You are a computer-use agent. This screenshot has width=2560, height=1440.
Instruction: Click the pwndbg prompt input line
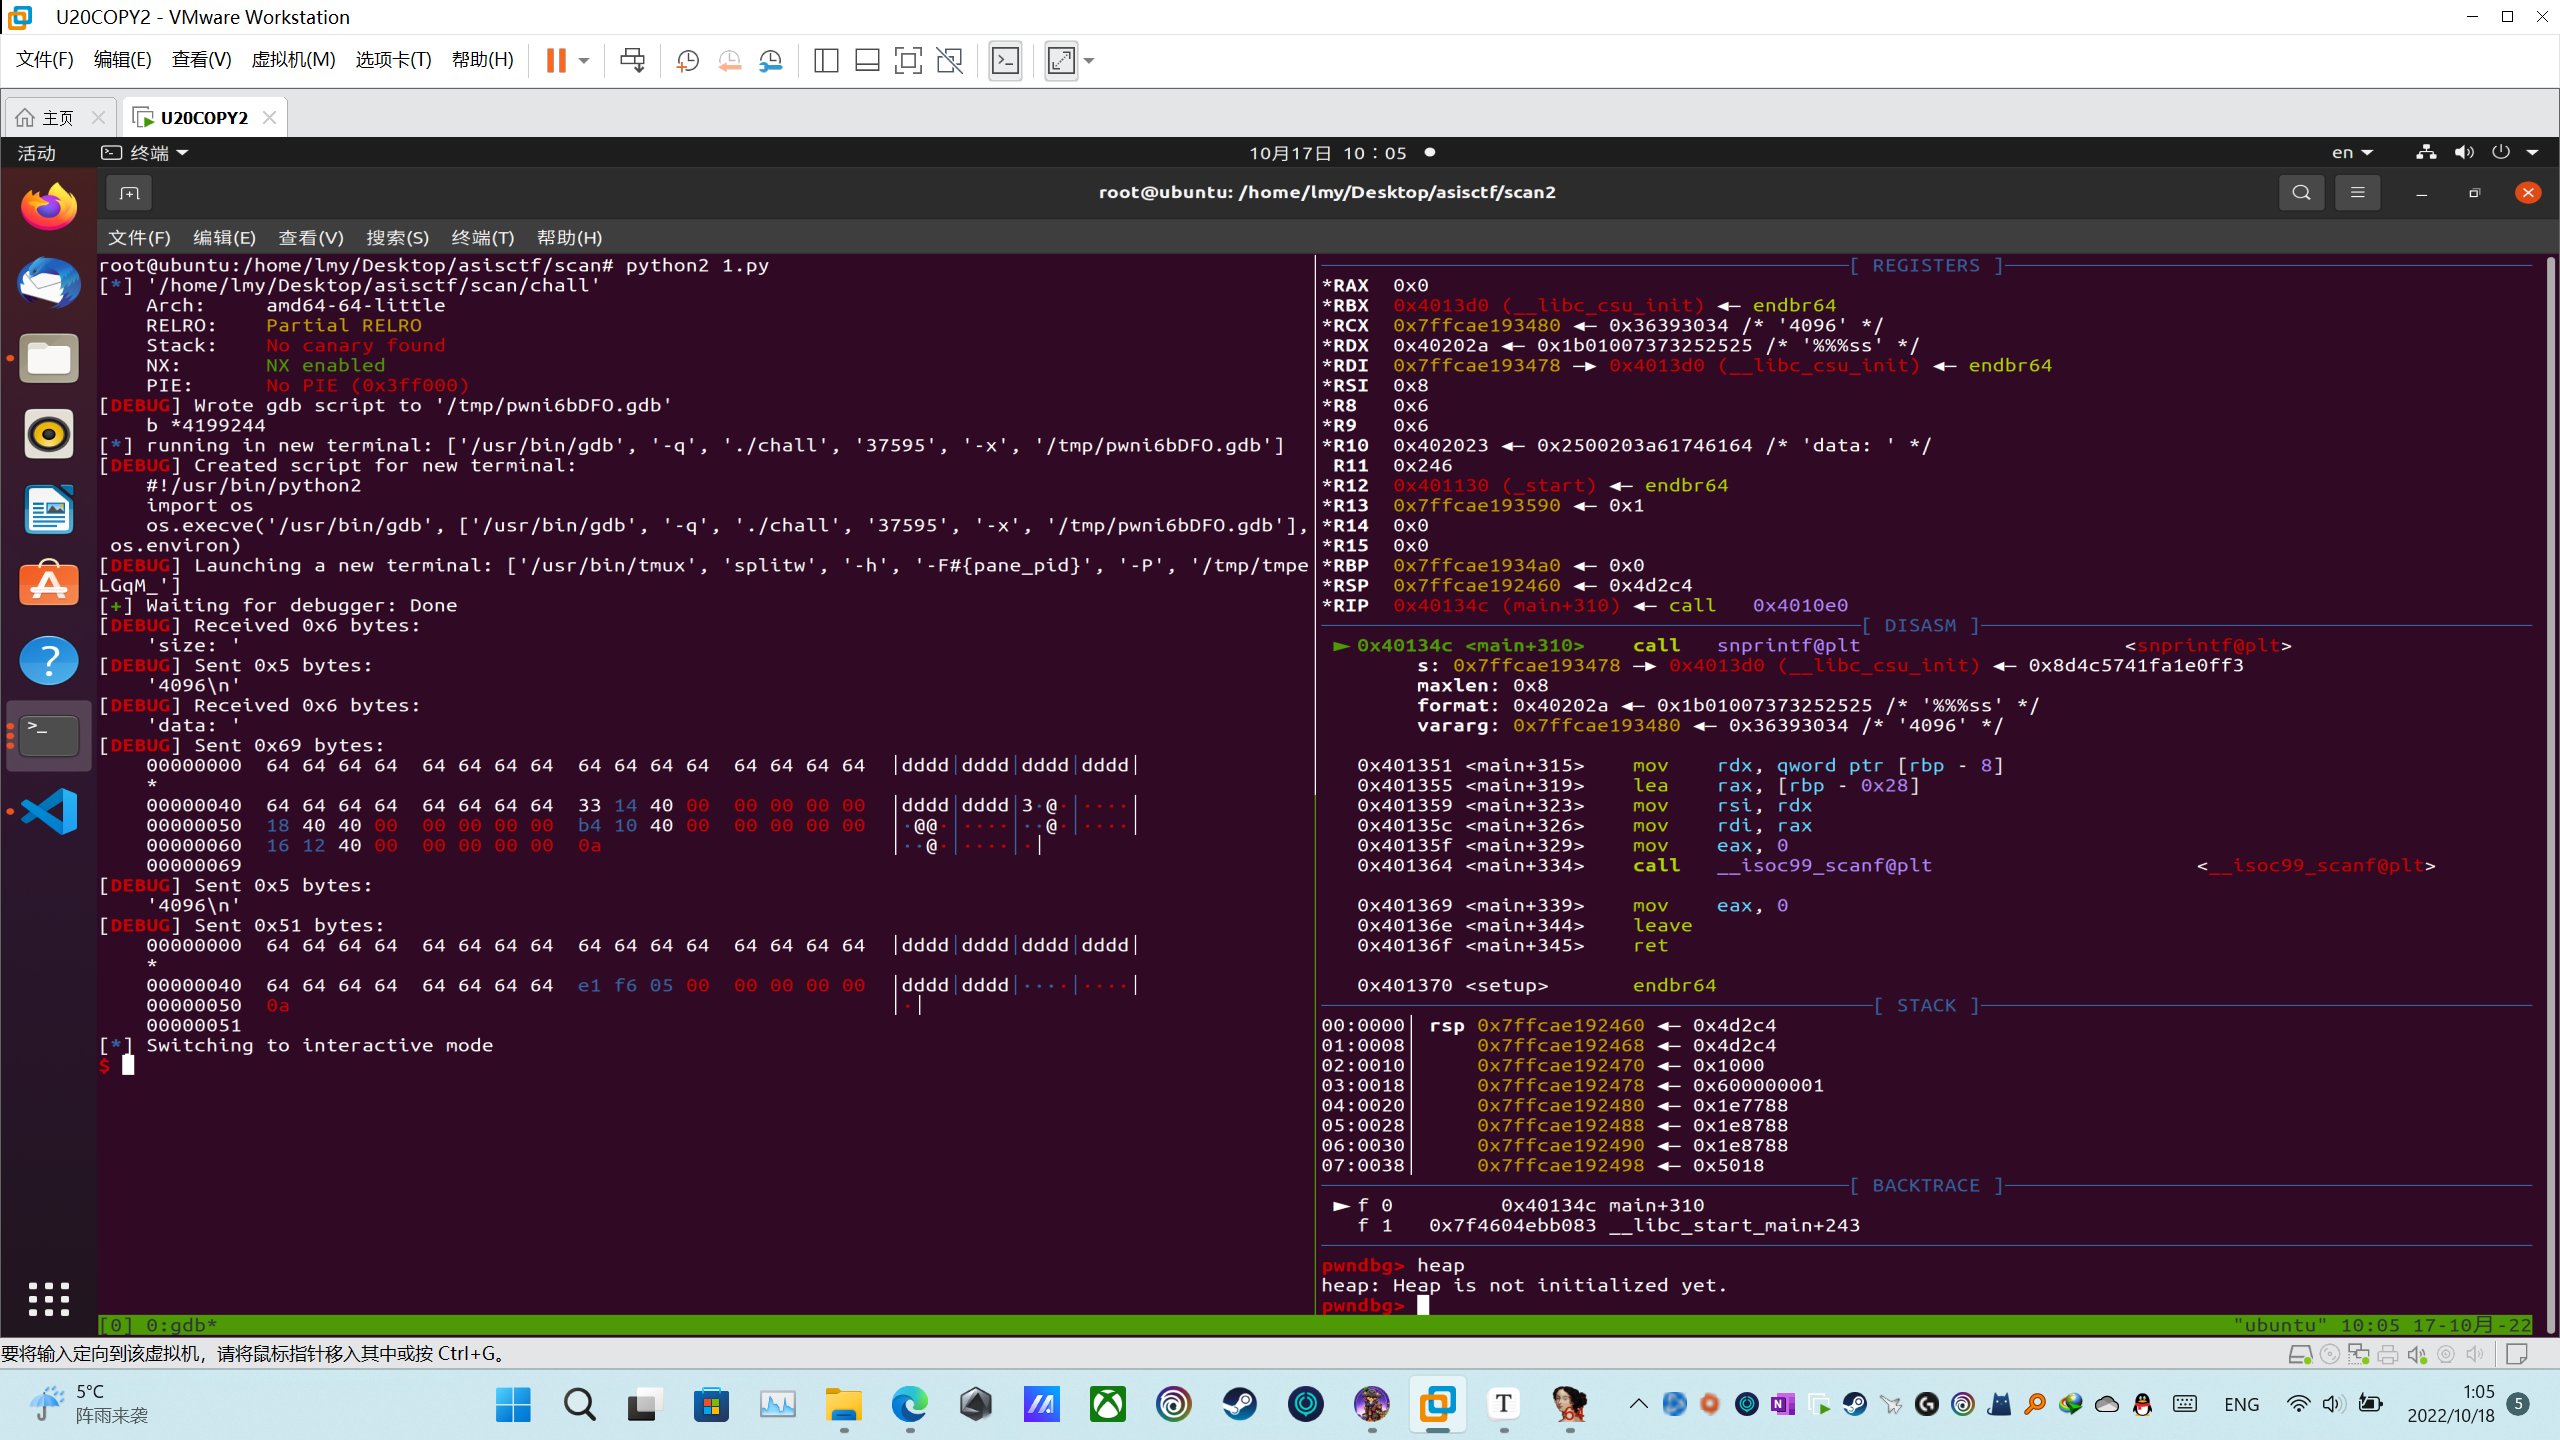pos(1925,1305)
